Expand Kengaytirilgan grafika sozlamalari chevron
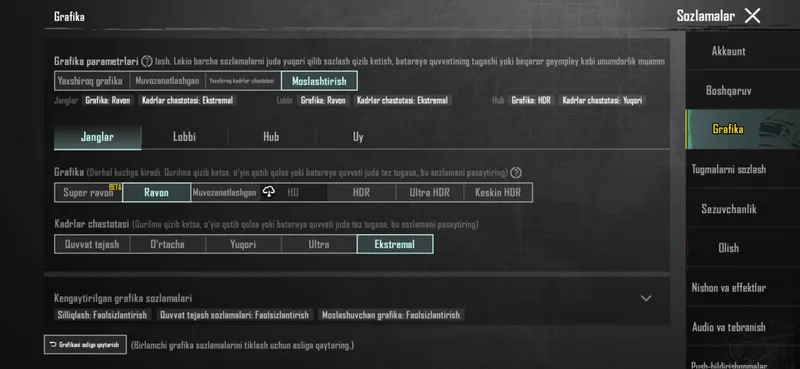 (646, 298)
